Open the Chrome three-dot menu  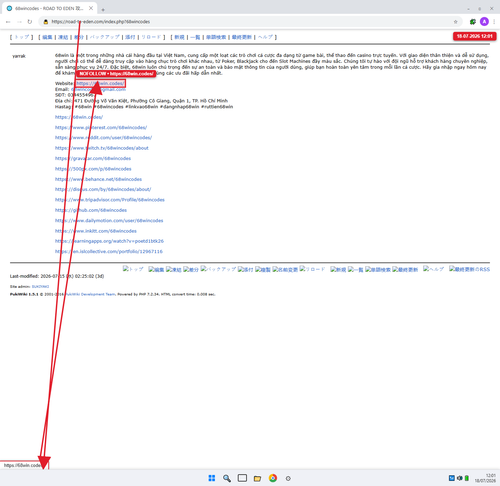point(494,22)
